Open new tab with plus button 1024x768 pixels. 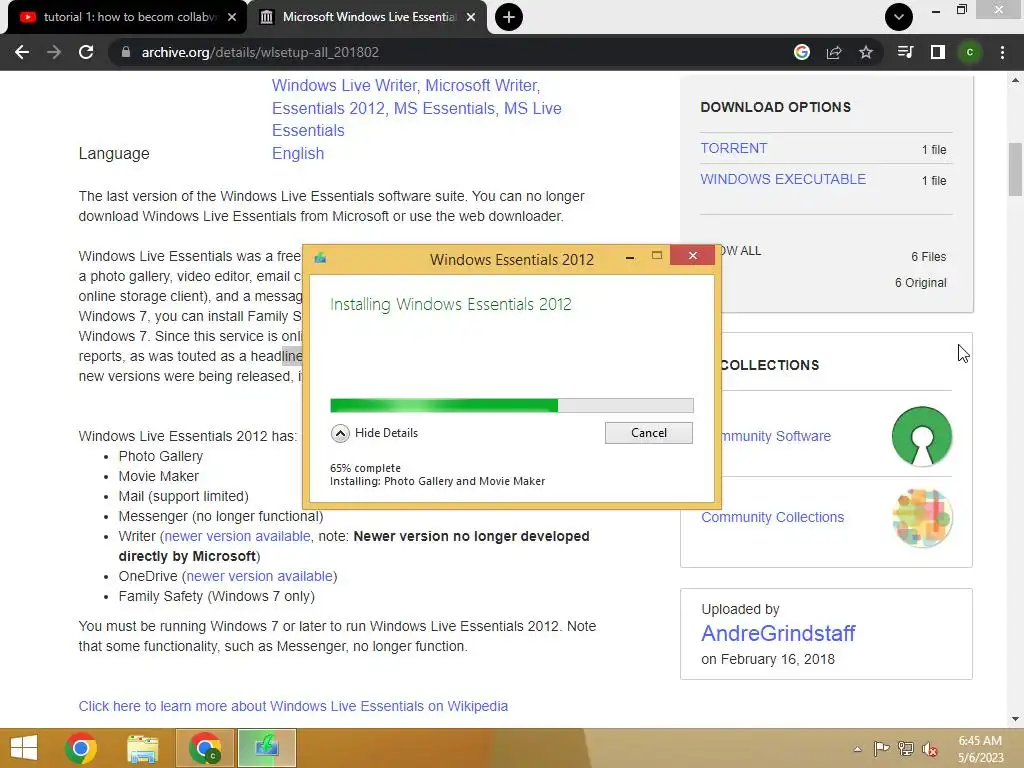pos(509,17)
